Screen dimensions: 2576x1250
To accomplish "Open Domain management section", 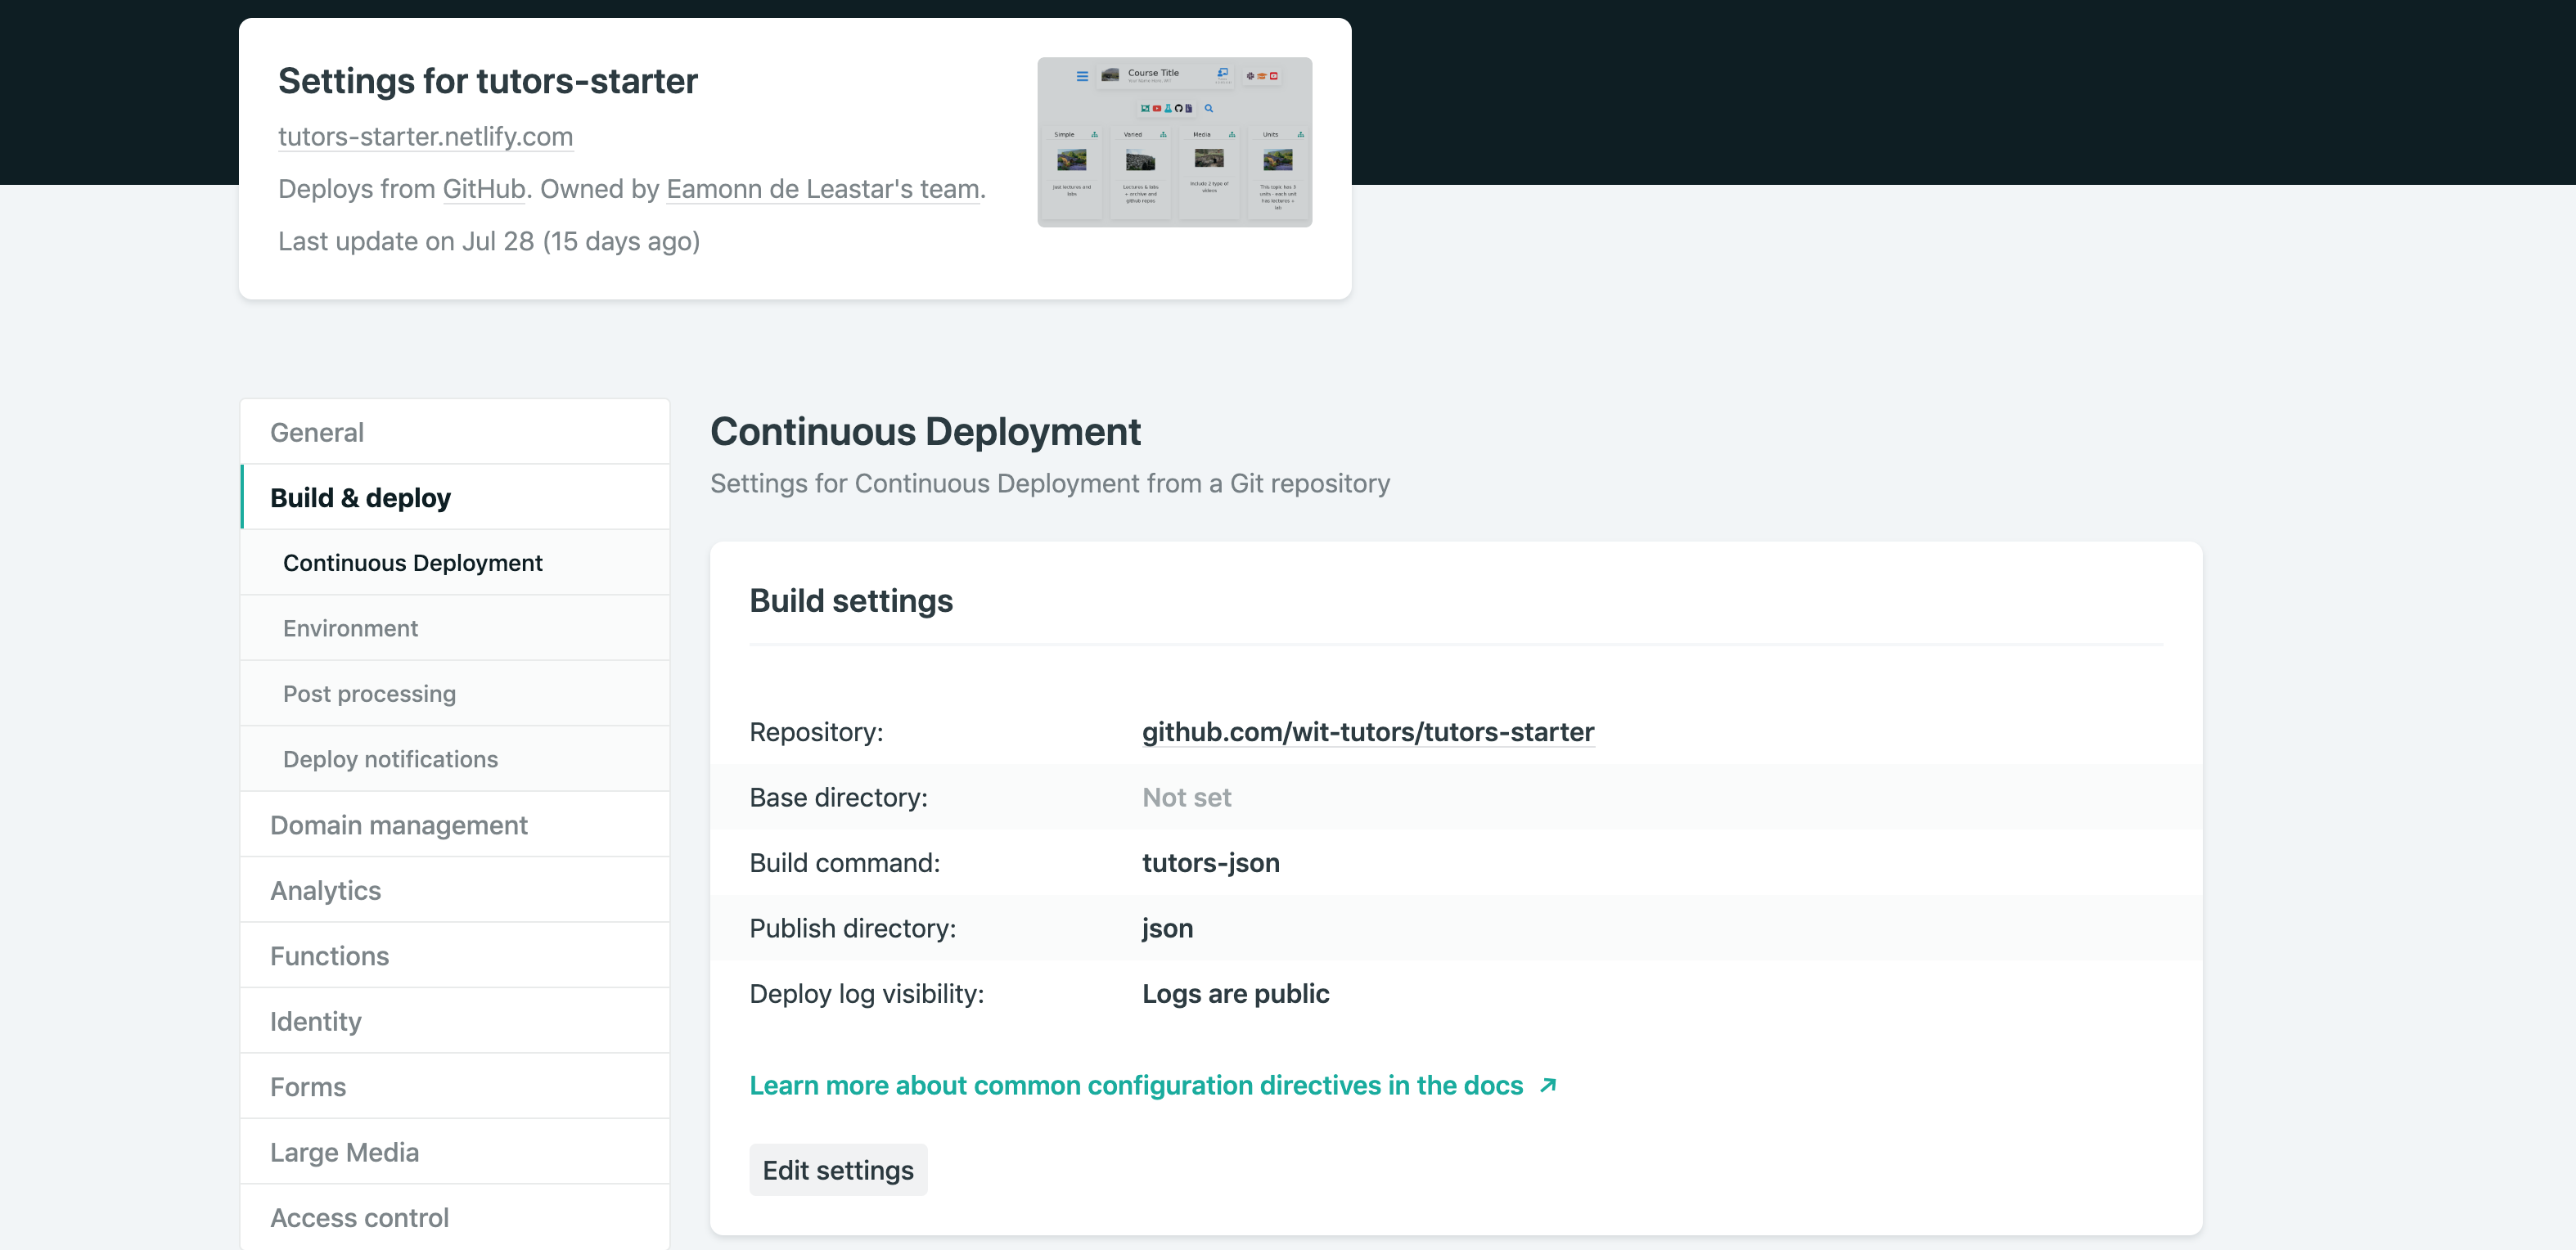I will (x=399, y=825).
